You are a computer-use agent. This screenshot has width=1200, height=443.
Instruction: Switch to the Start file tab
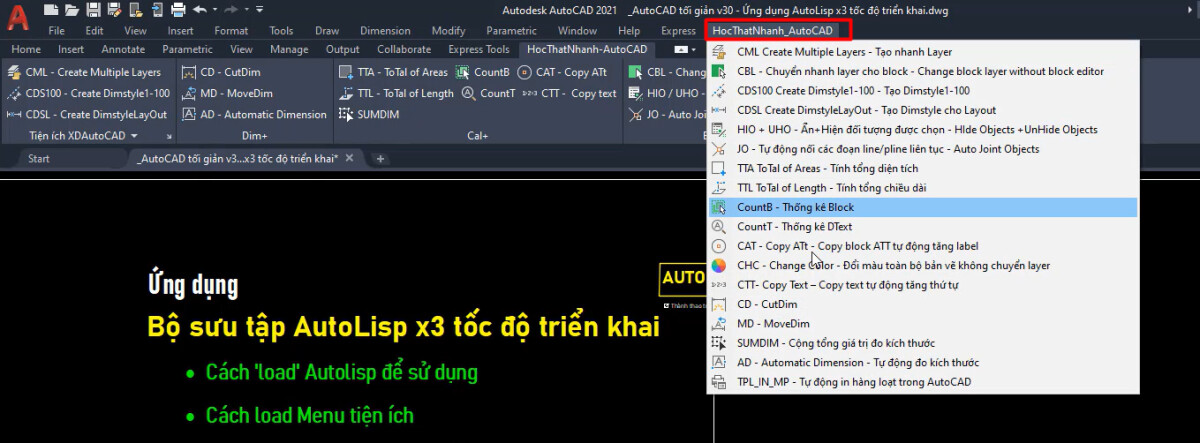coord(39,158)
